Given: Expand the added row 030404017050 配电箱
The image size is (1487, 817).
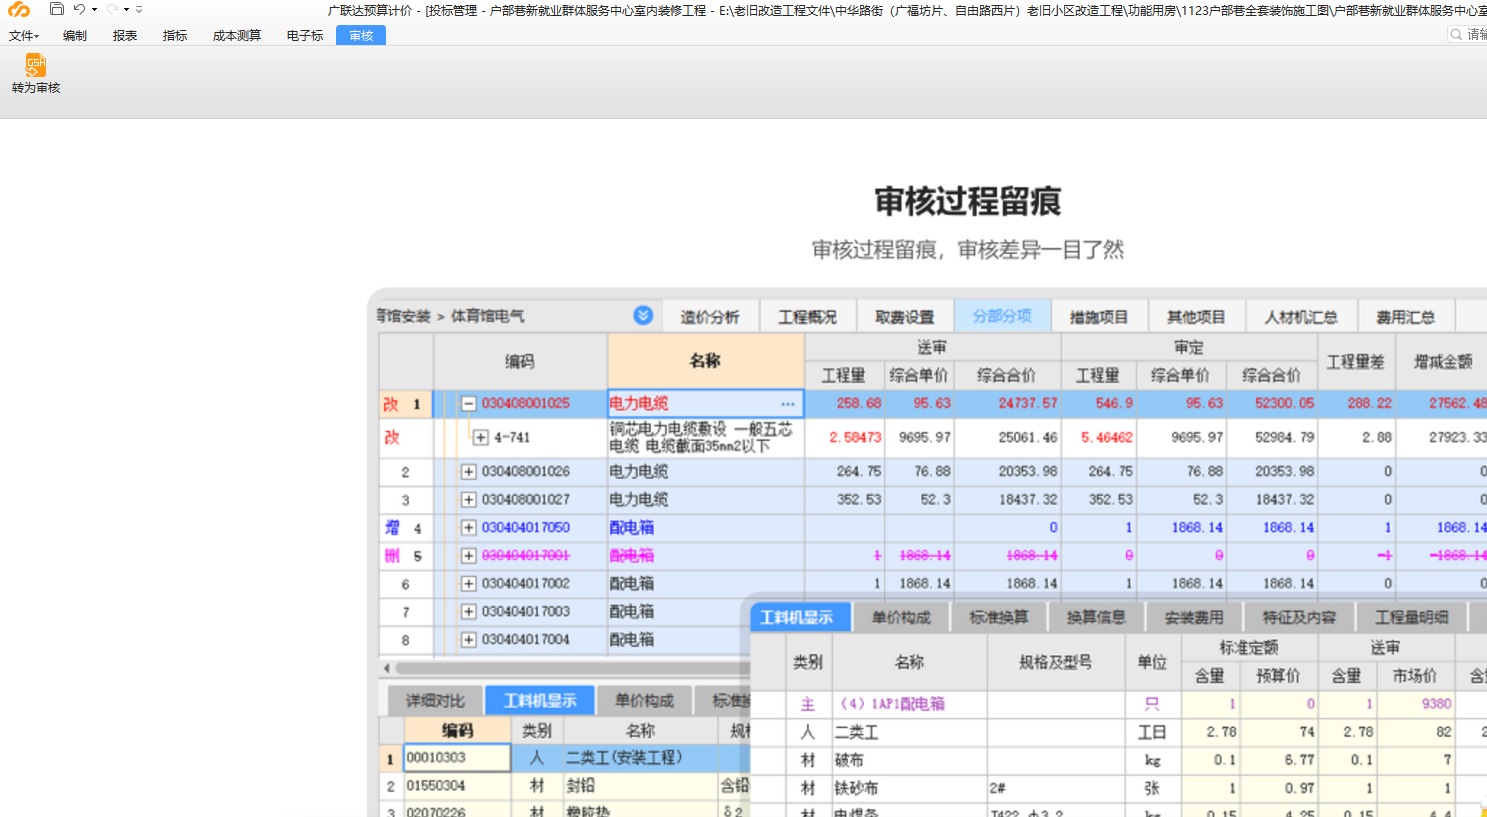Looking at the screenshot, I should pyautogui.click(x=468, y=528).
